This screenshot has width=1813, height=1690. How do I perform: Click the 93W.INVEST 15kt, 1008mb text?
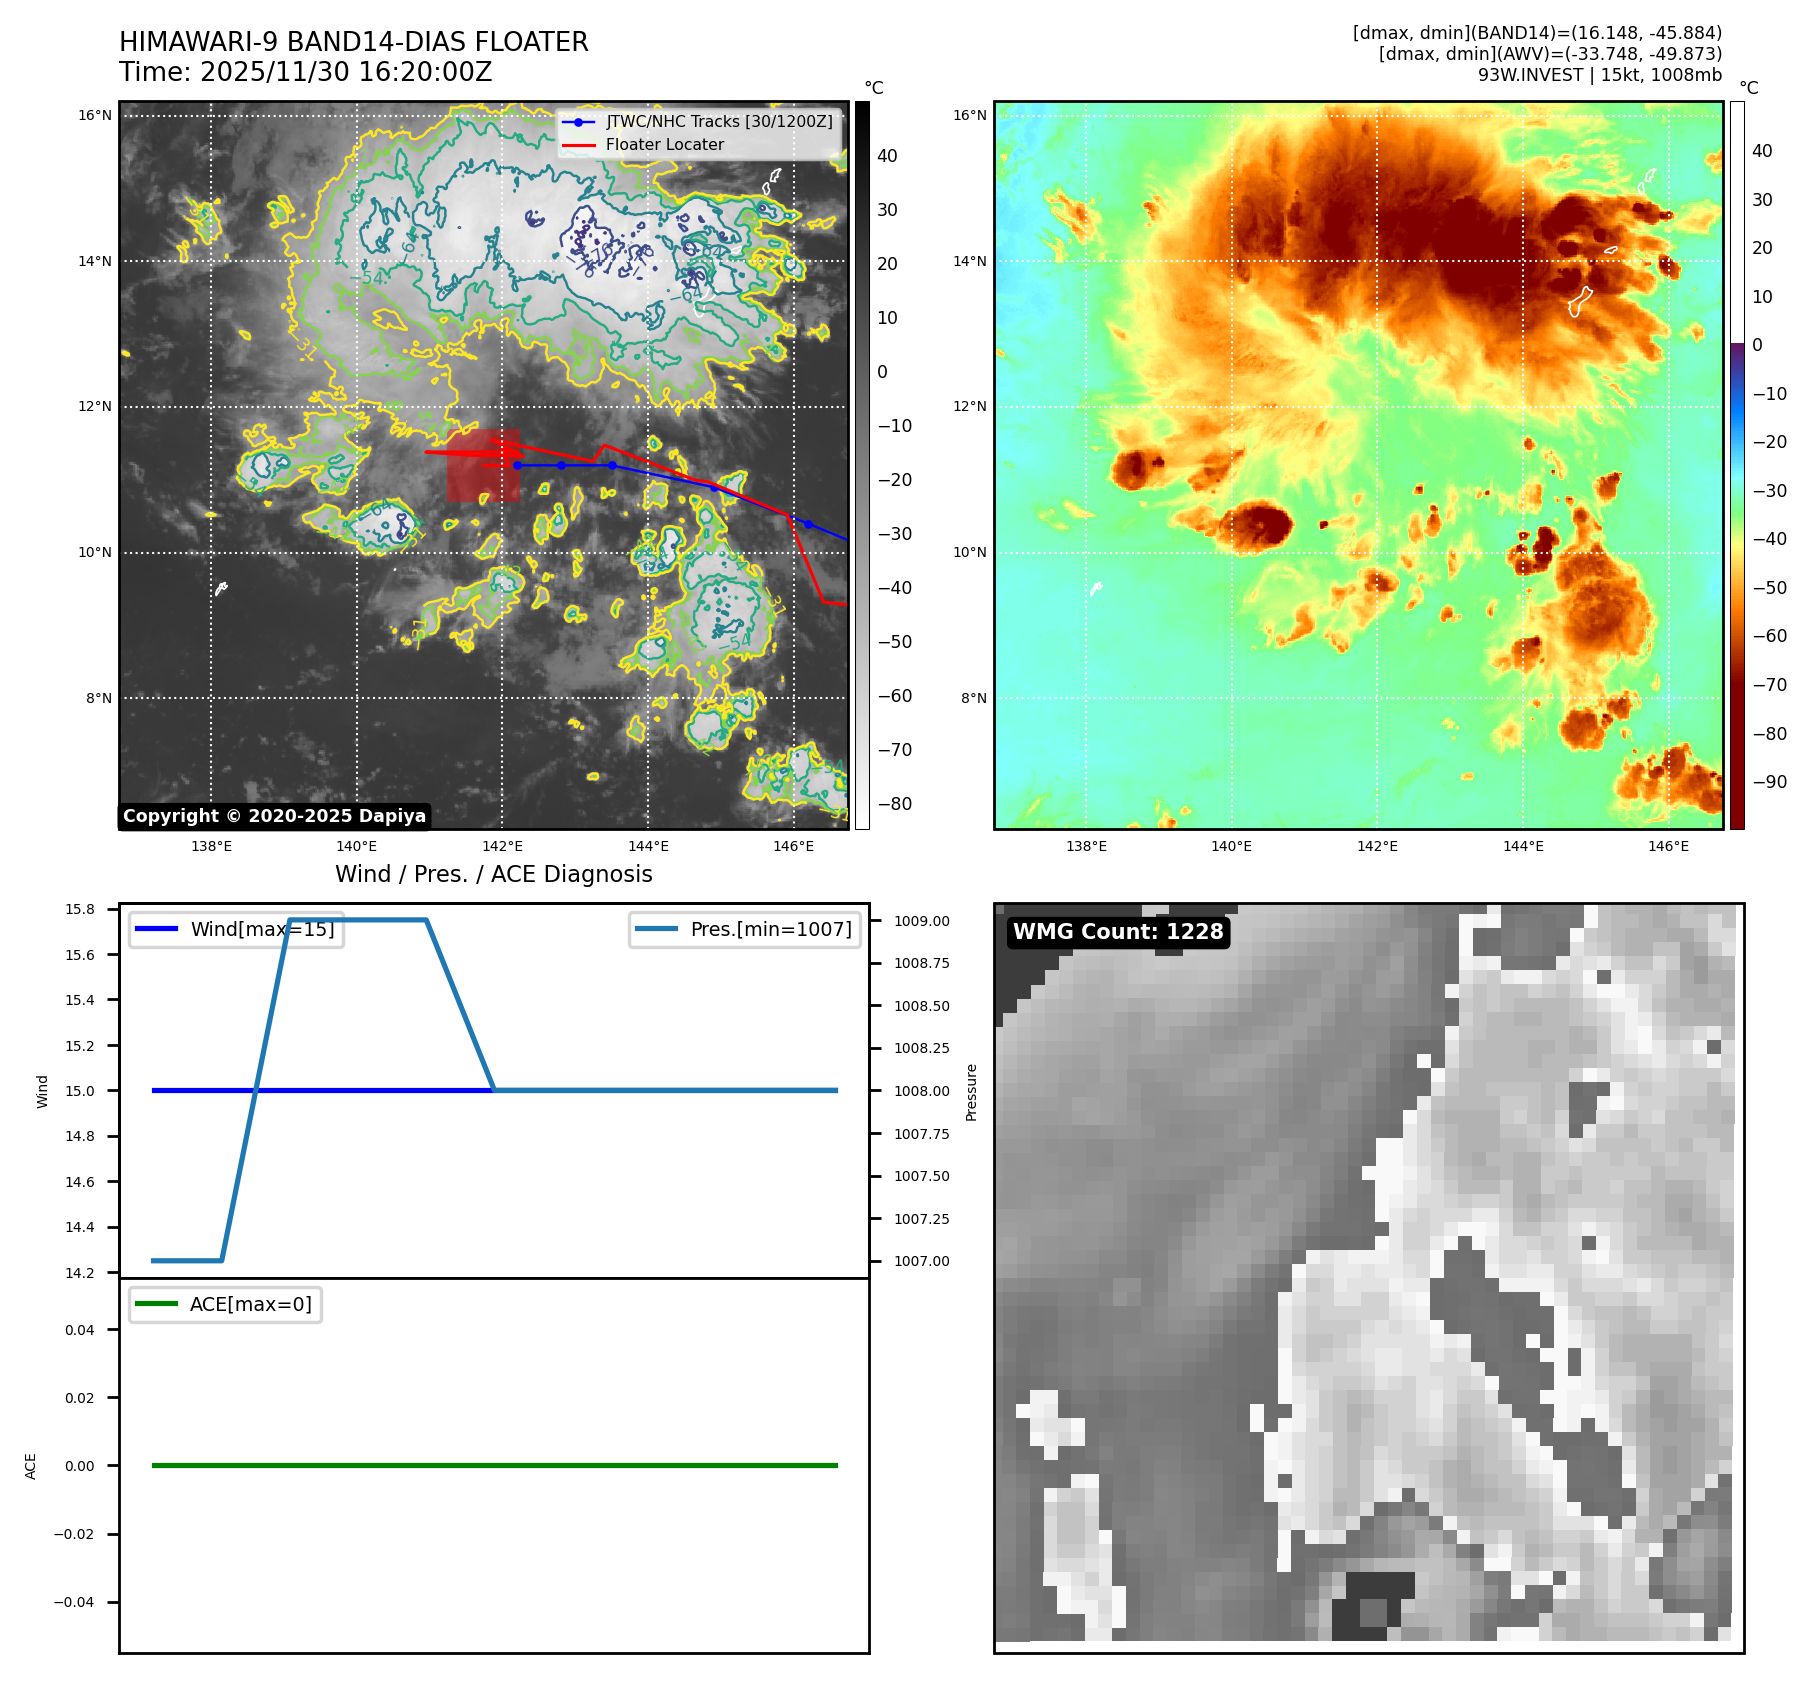click(1599, 75)
